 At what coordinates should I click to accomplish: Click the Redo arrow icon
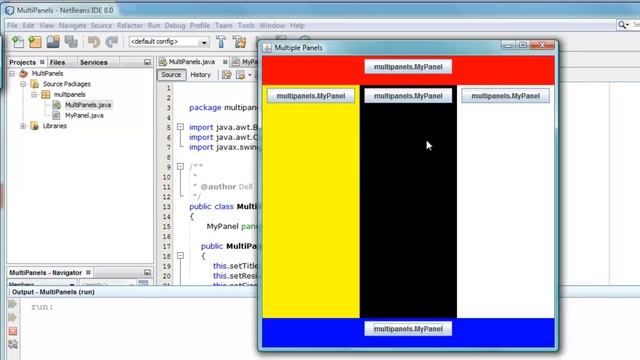[111, 42]
